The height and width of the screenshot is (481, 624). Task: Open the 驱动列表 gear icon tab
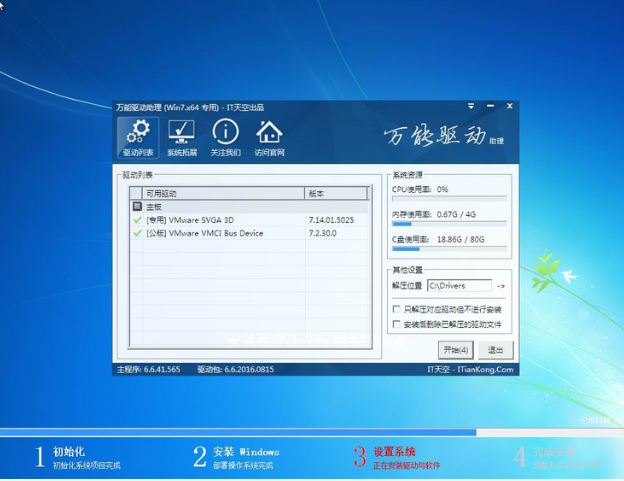138,138
